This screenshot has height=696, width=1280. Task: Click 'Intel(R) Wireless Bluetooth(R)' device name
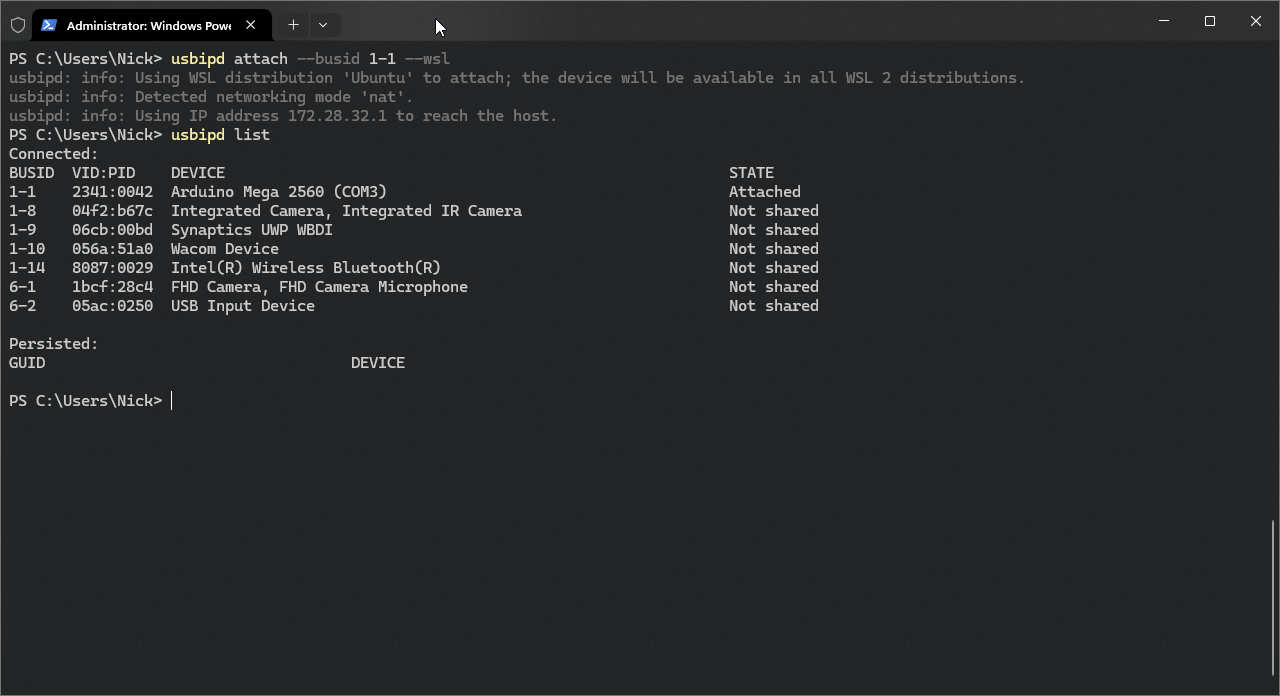point(306,268)
